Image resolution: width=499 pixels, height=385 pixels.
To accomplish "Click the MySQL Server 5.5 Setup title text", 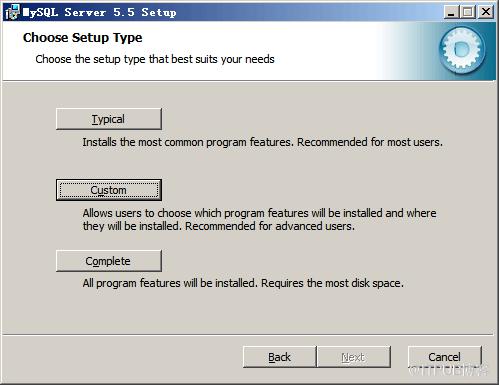I will point(99,13).
